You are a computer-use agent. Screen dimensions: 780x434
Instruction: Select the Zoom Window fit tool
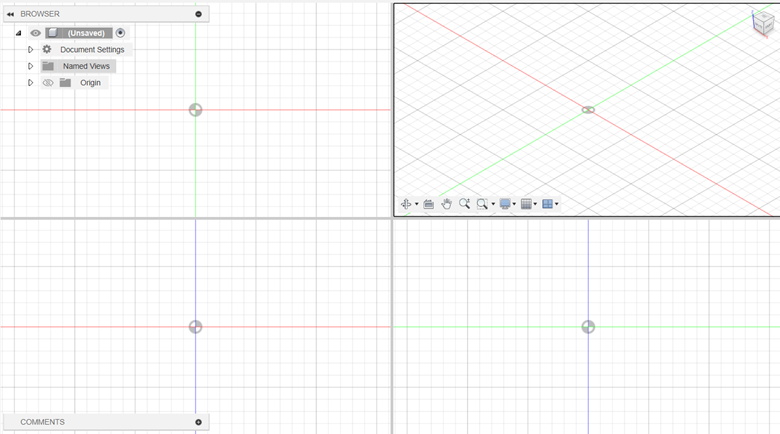coord(482,204)
